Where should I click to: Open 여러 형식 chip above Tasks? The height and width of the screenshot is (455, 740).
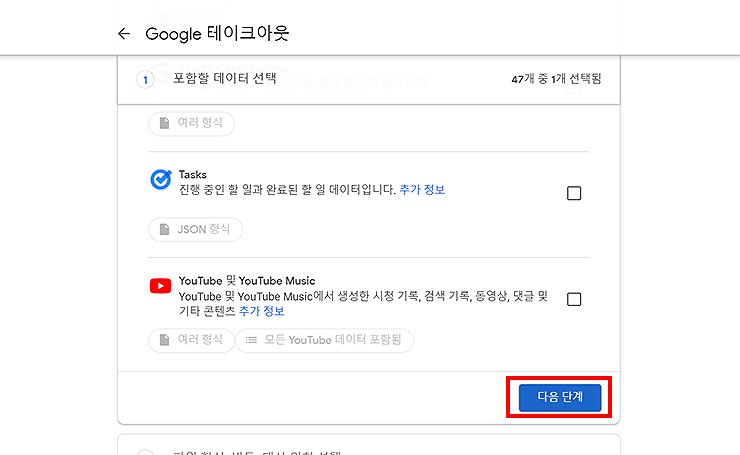191,123
